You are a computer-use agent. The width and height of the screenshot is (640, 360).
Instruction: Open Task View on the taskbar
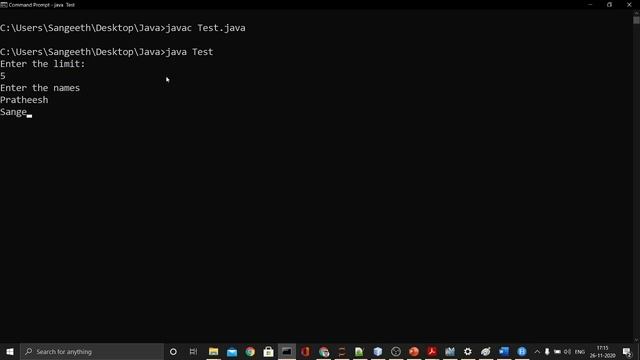pos(193,351)
